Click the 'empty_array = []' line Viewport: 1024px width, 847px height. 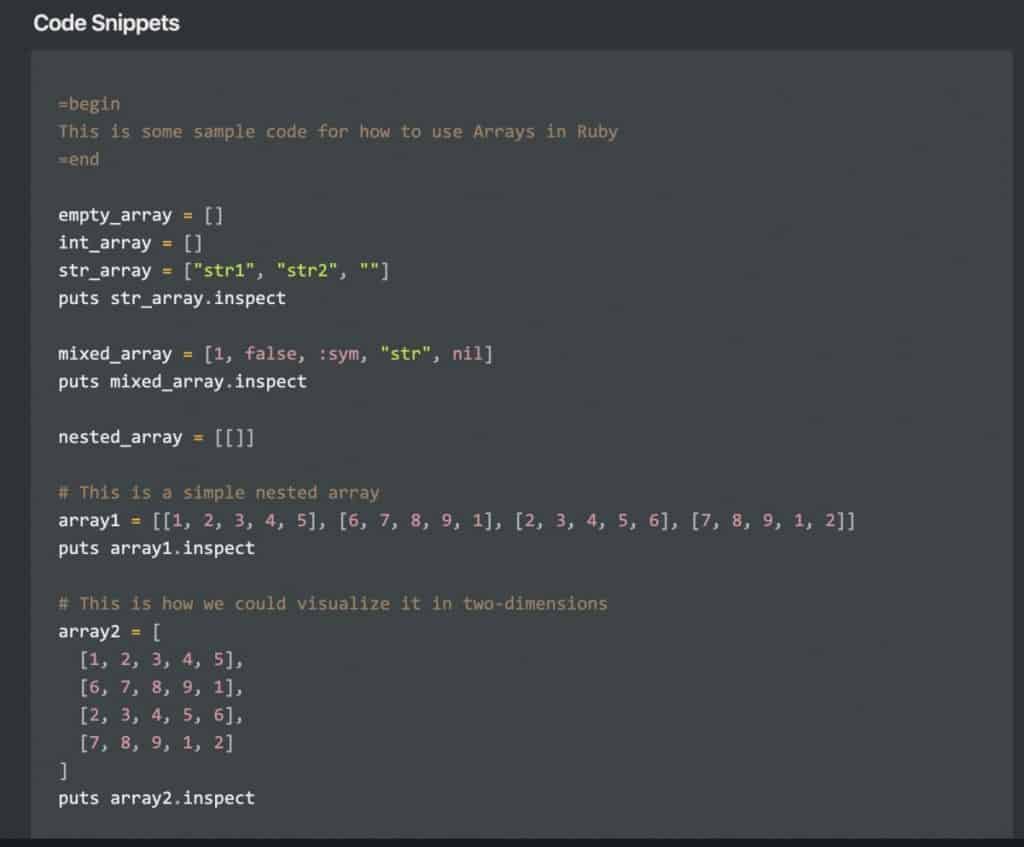(140, 216)
